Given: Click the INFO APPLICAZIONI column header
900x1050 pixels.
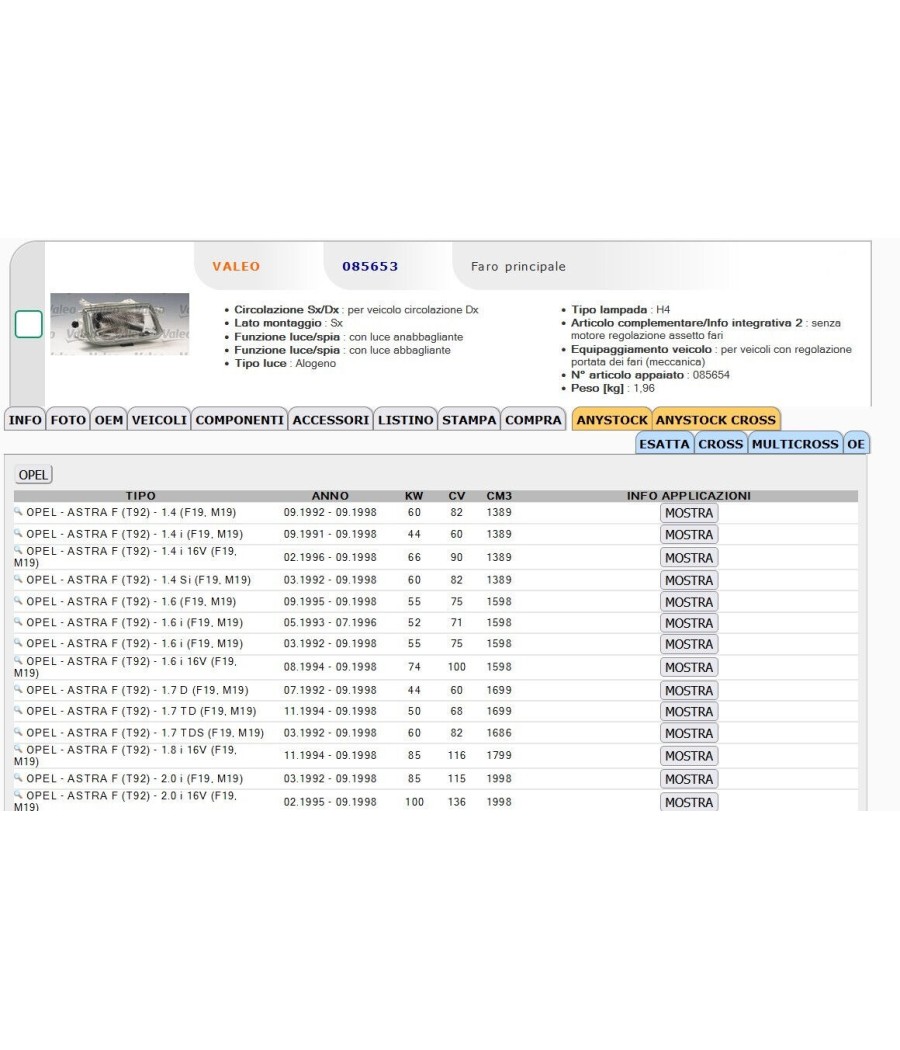Looking at the screenshot, I should tap(688, 496).
